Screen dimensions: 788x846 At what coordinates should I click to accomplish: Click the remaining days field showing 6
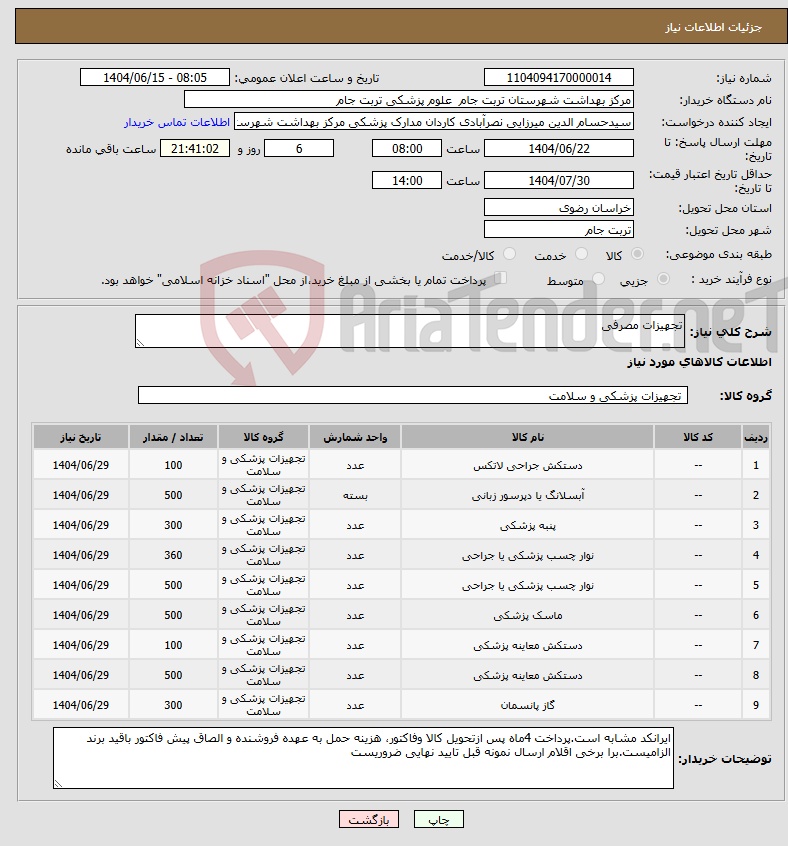[x=299, y=148]
